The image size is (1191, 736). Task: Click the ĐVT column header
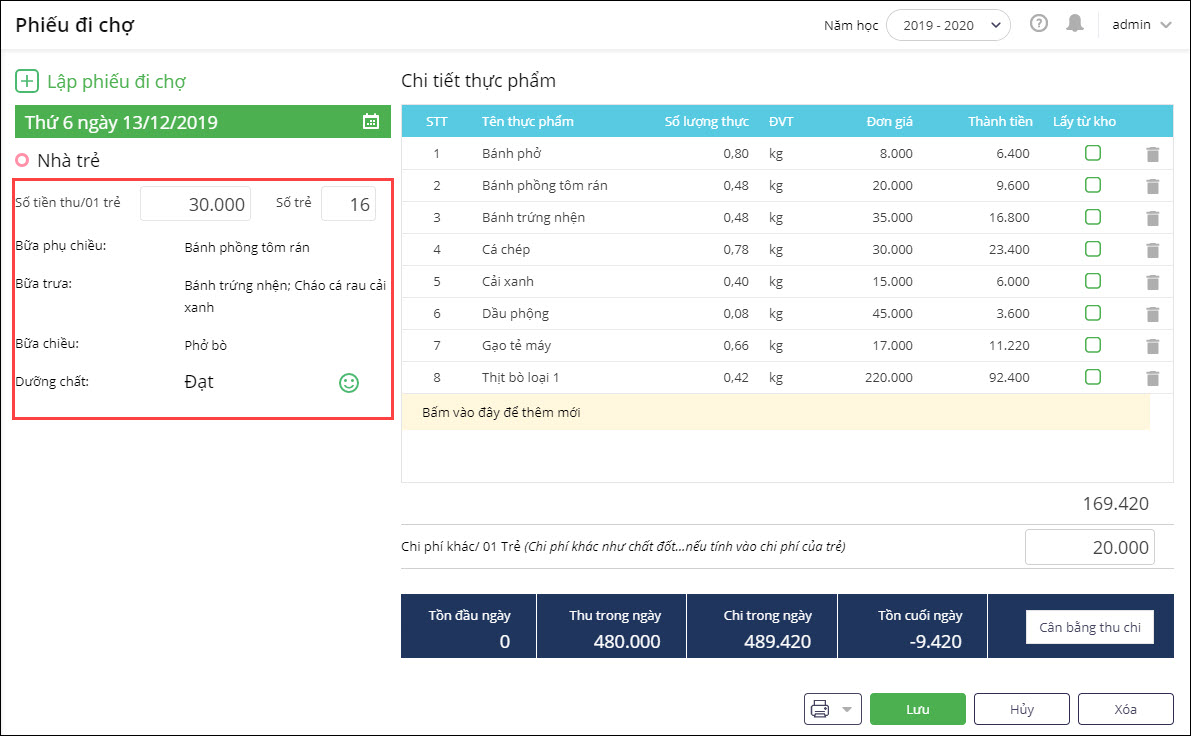coord(781,122)
